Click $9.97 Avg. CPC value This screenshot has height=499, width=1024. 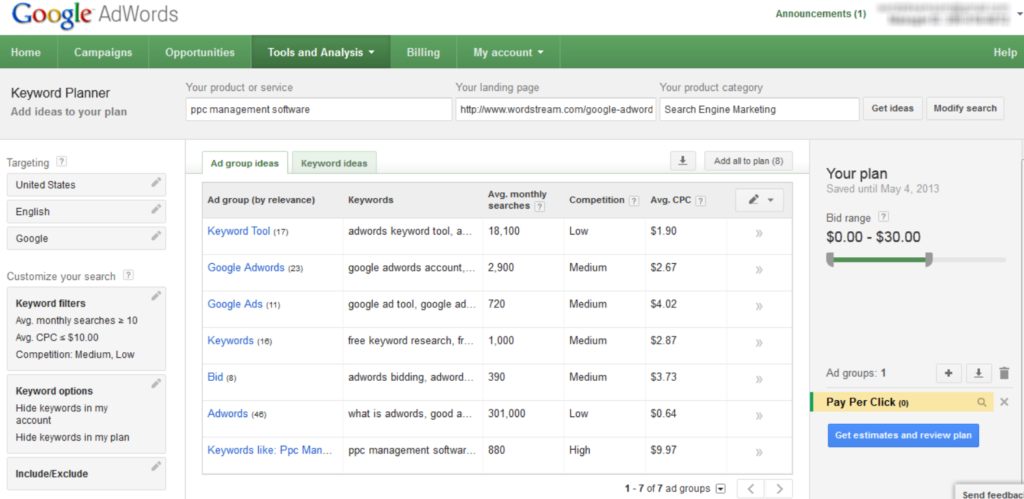664,450
